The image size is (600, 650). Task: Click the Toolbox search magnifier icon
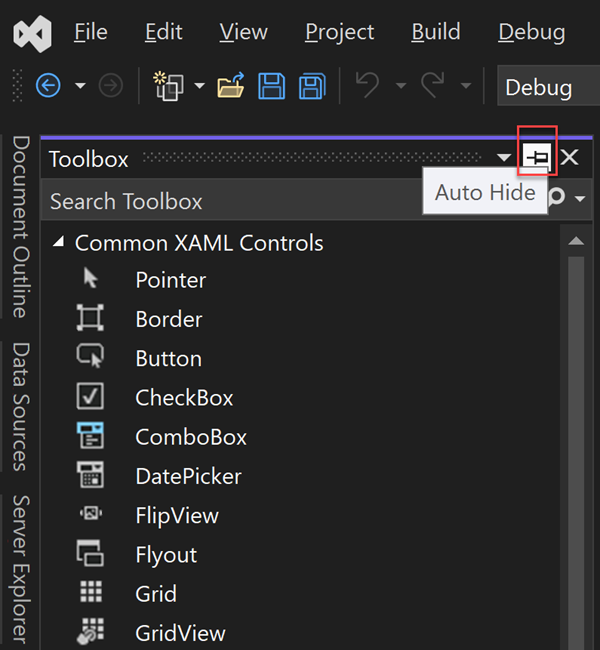point(557,196)
